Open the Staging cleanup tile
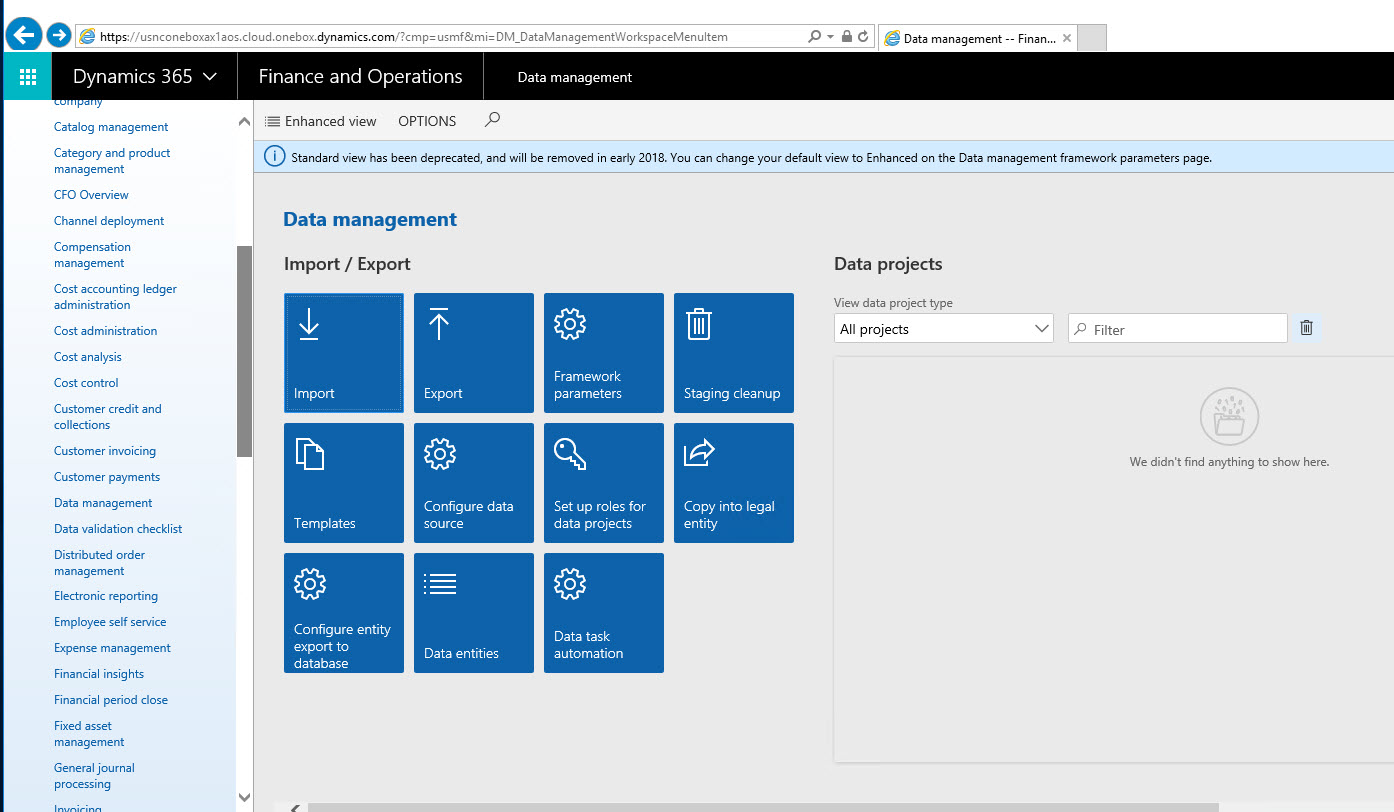1394x812 pixels. coord(733,352)
